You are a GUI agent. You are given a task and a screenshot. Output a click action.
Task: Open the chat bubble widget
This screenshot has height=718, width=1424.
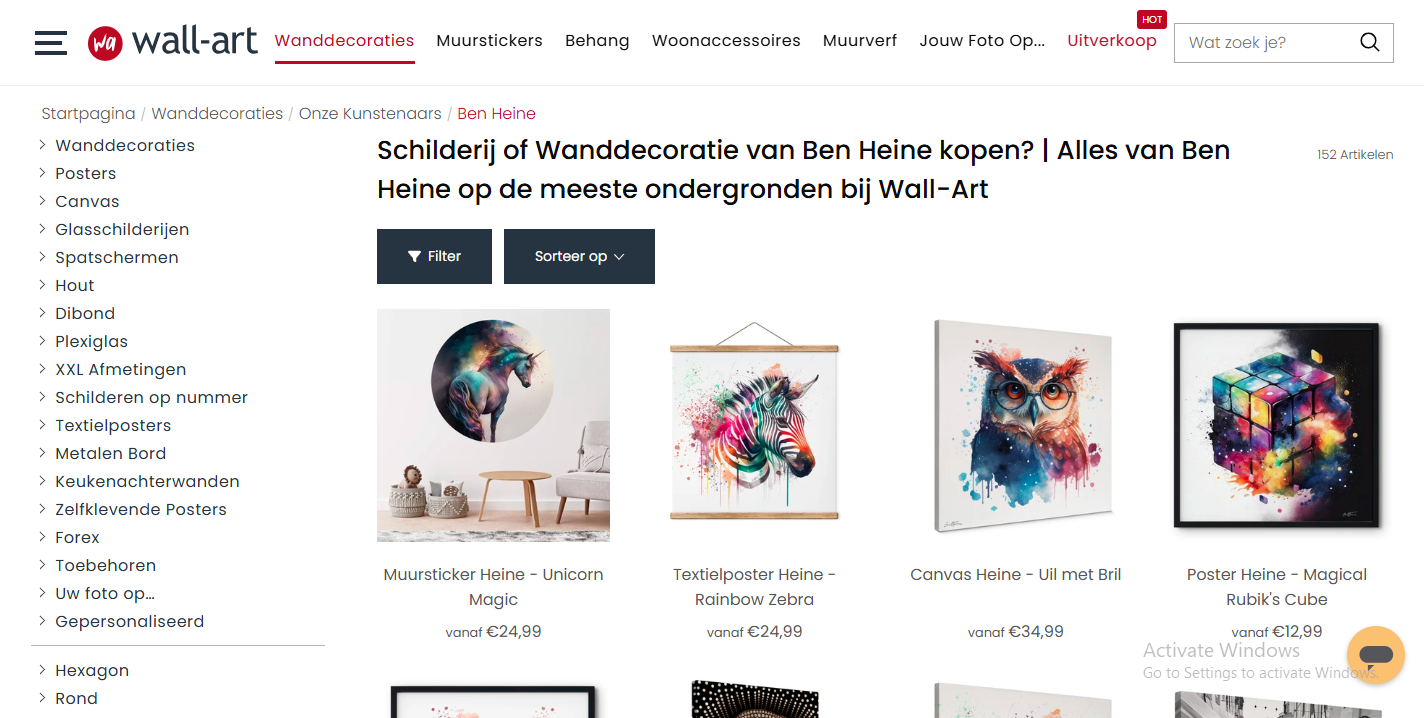click(x=1376, y=655)
